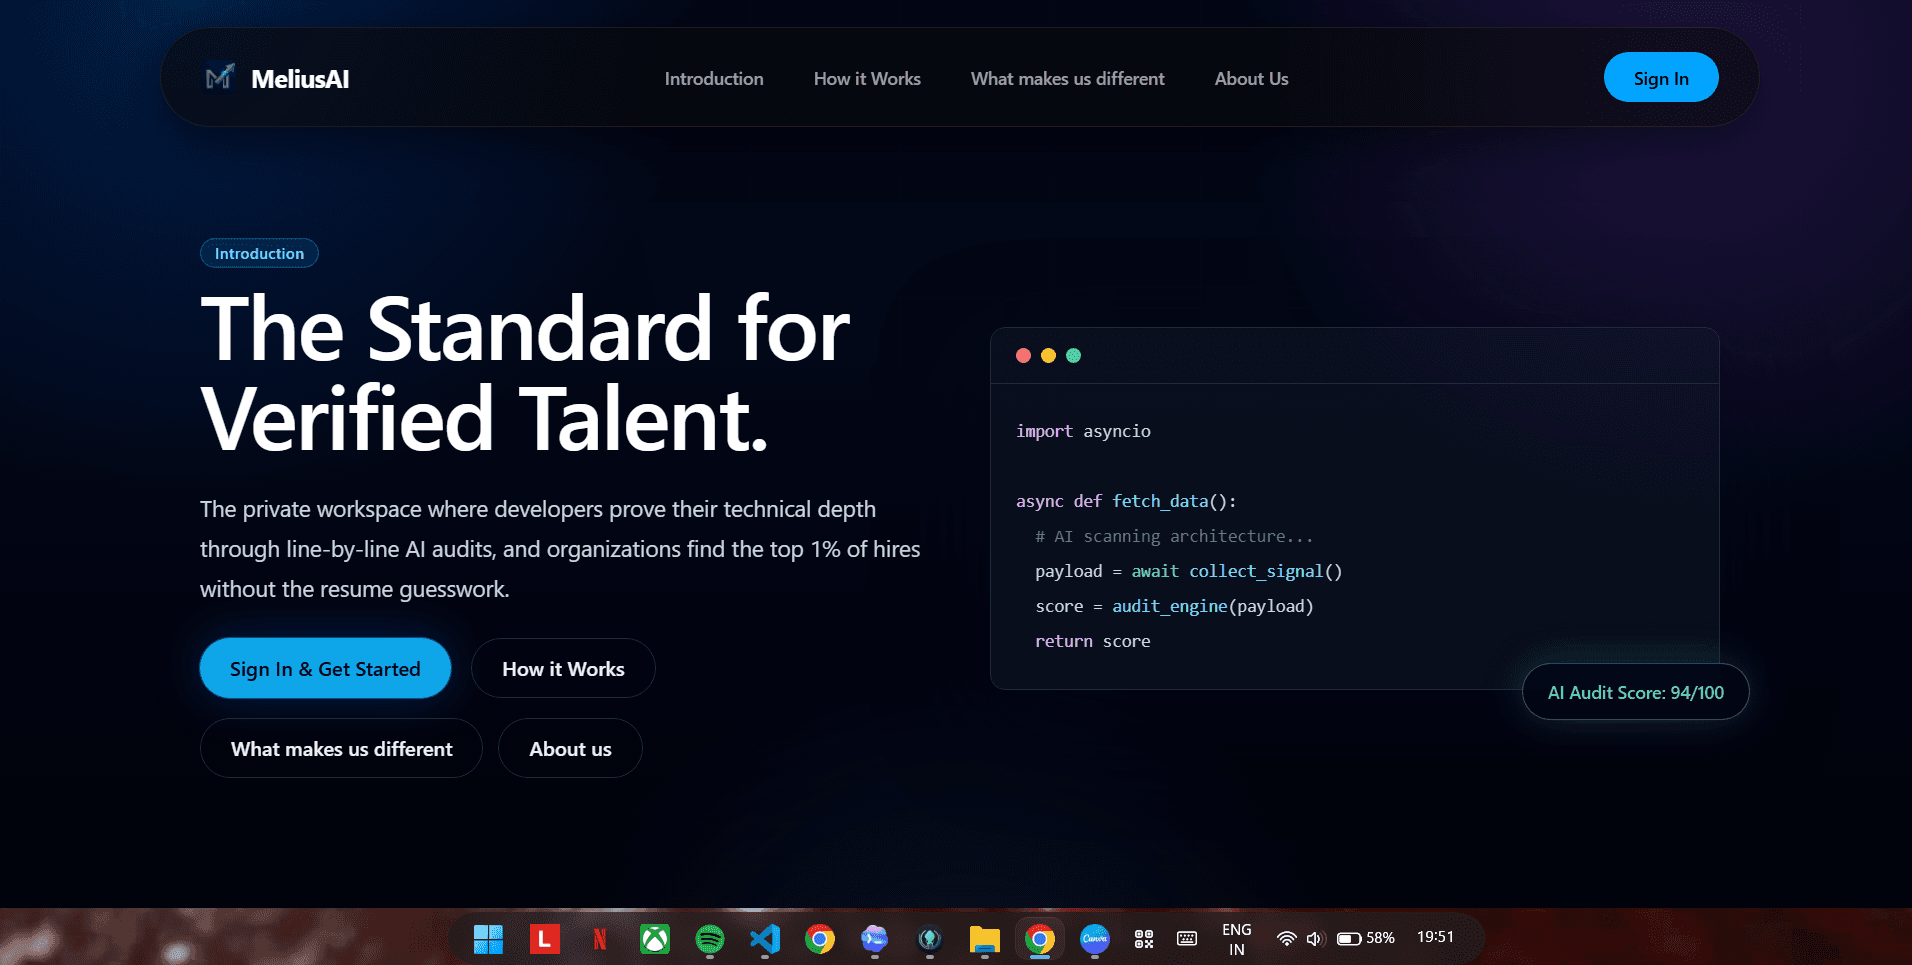This screenshot has height=965, width=1912.
Task: Open What makes us different nav link
Action: pyautogui.click(x=1068, y=79)
